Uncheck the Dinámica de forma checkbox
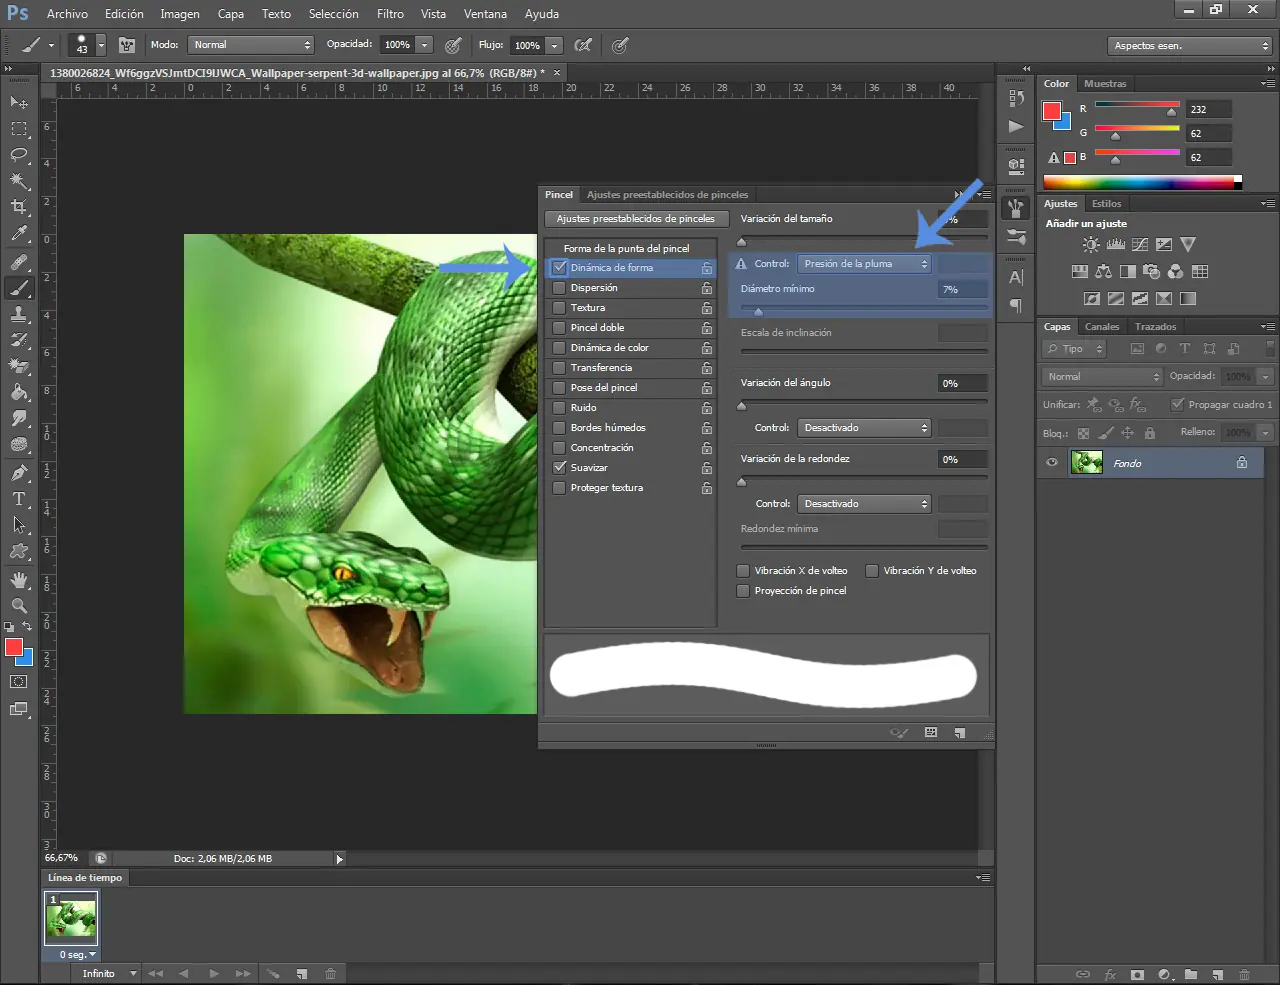The height and width of the screenshot is (985, 1280). click(560, 268)
